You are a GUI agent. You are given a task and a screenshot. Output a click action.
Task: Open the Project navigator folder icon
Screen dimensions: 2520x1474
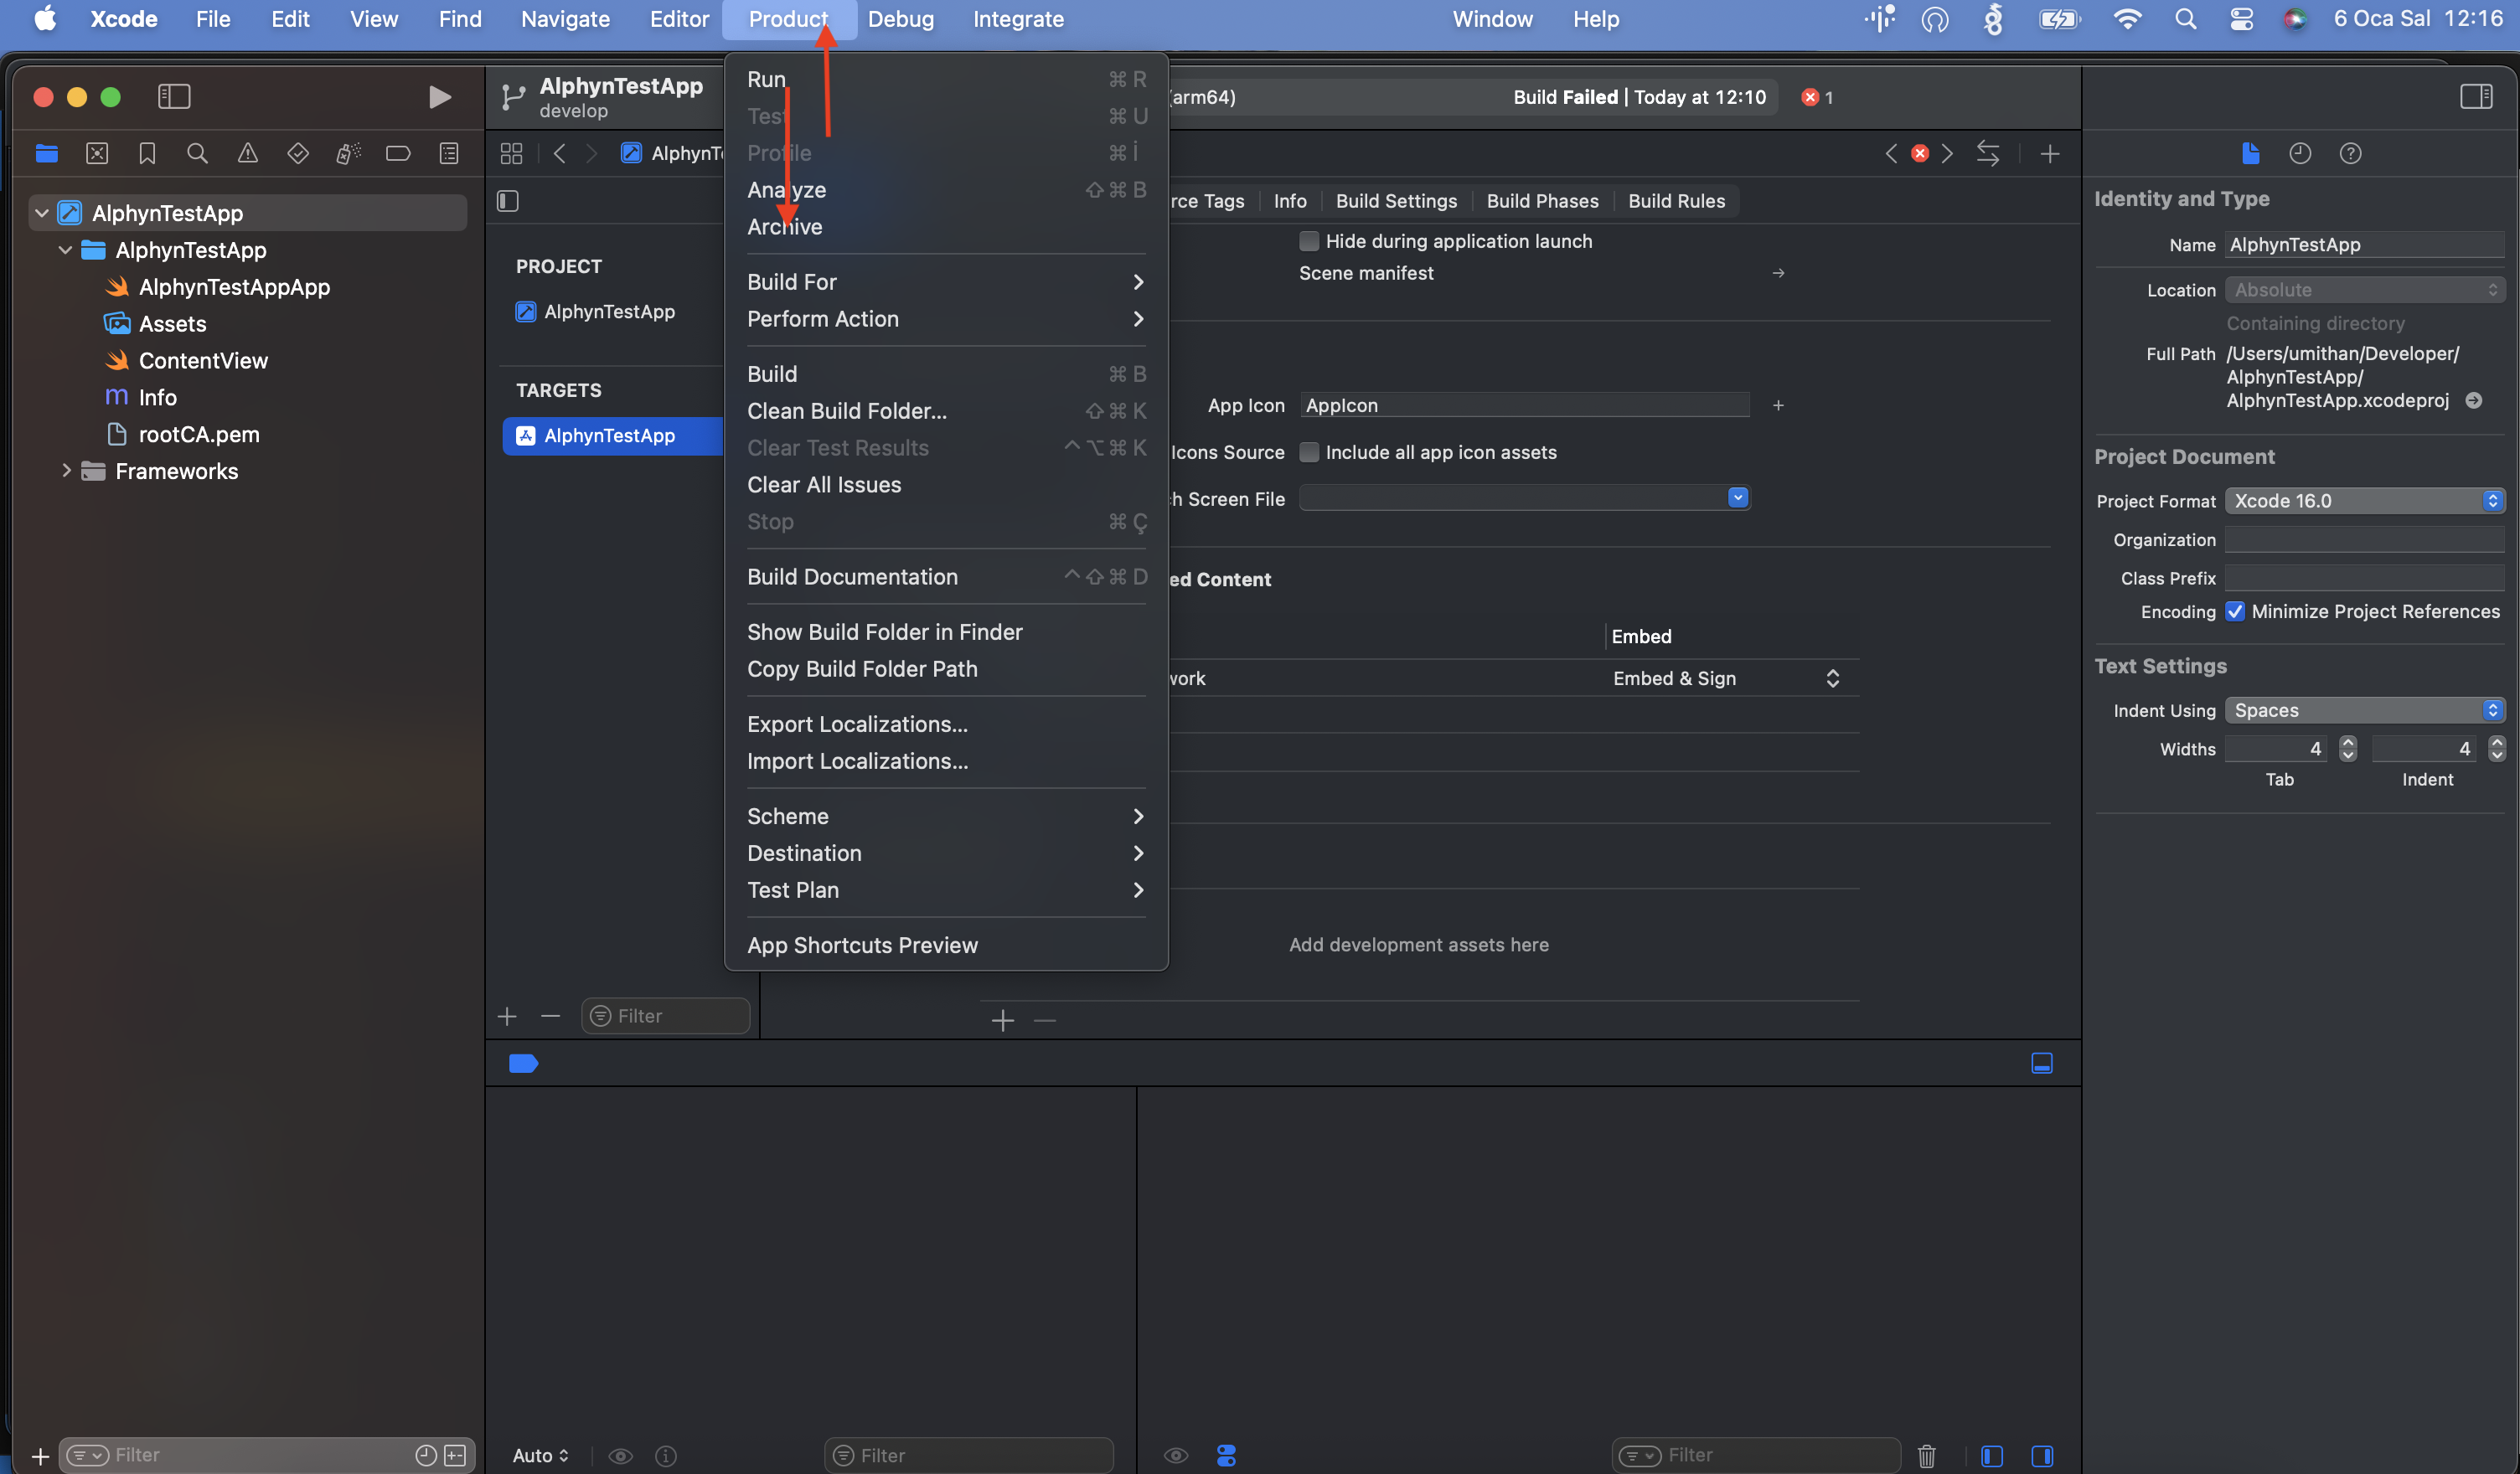point(46,153)
